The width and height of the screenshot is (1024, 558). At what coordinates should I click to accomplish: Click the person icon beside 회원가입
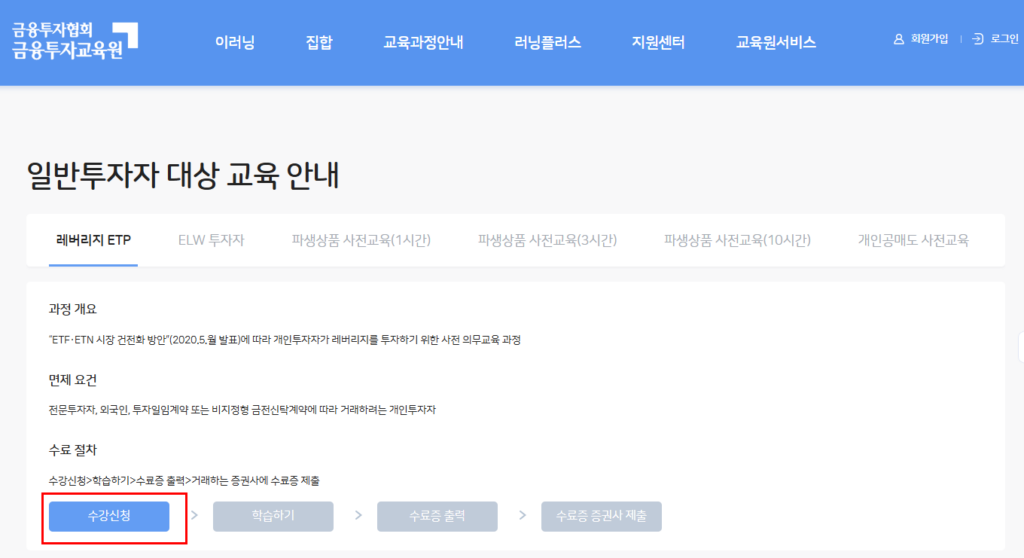coord(899,39)
